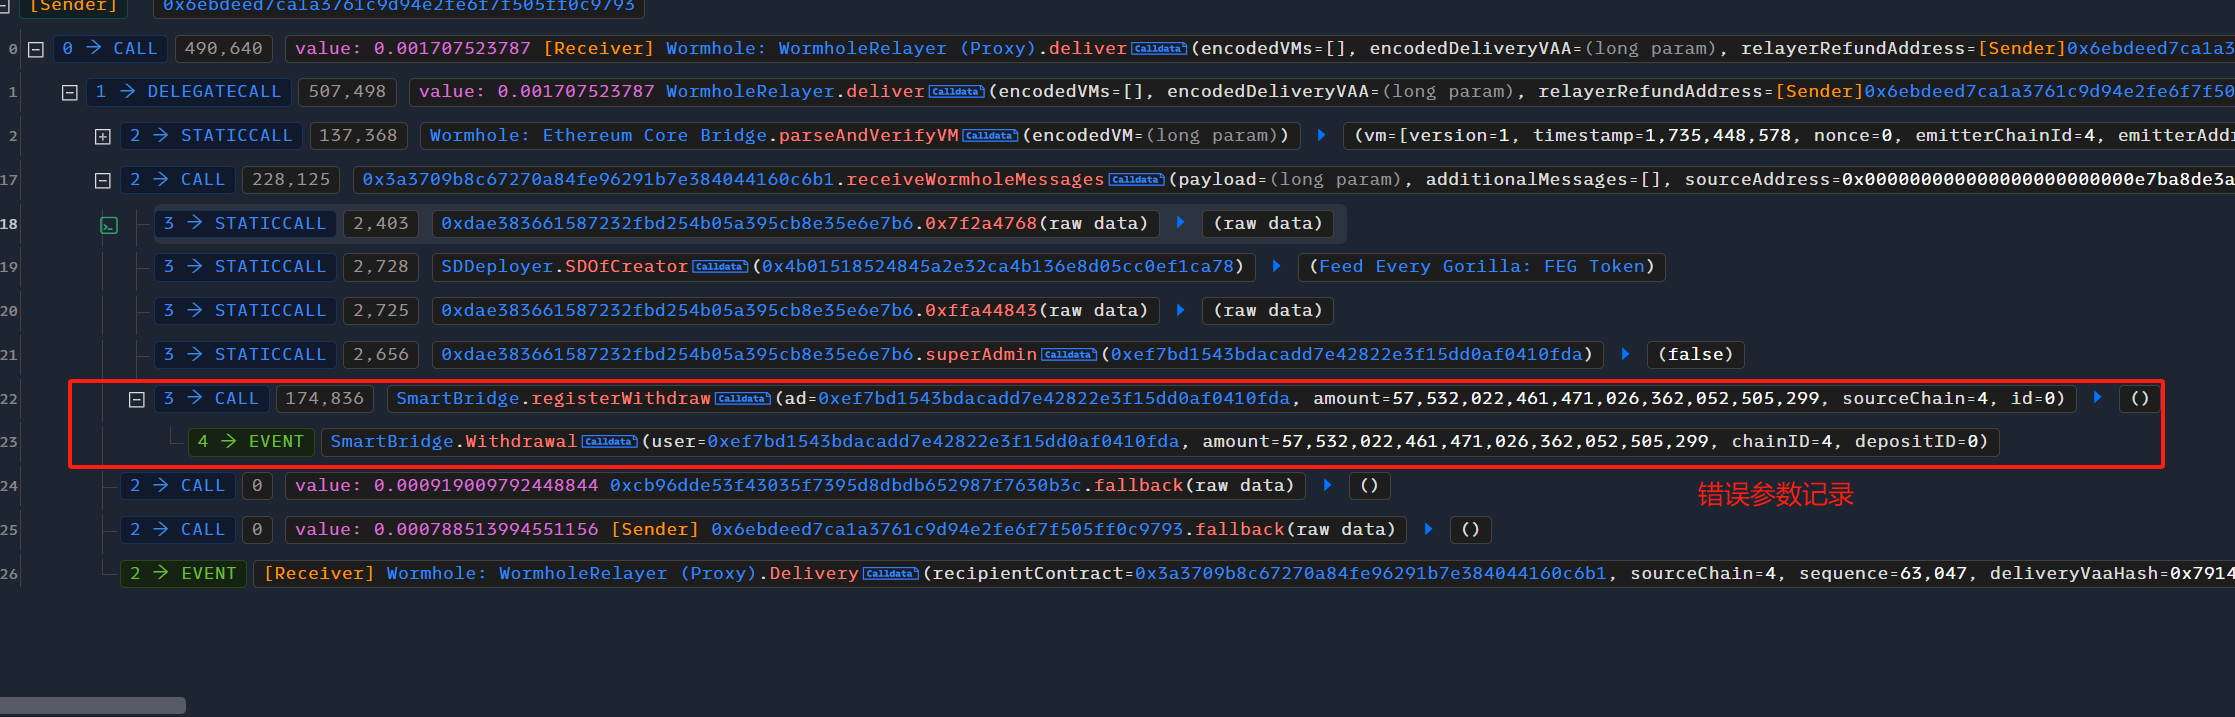Image resolution: width=2235 pixels, height=717 pixels.
Task: Click the 0xffa44843 function selector
Action: click(x=981, y=311)
